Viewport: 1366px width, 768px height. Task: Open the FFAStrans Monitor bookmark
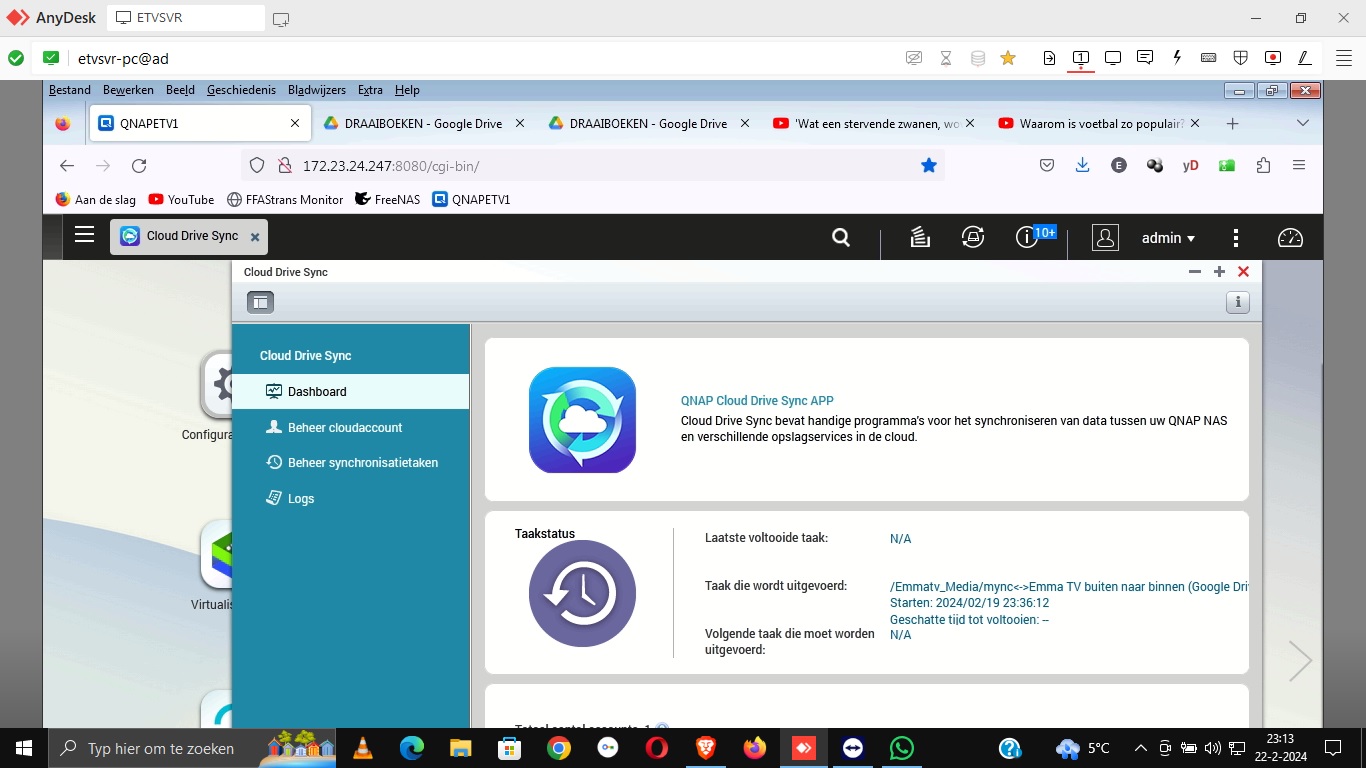[x=285, y=199]
